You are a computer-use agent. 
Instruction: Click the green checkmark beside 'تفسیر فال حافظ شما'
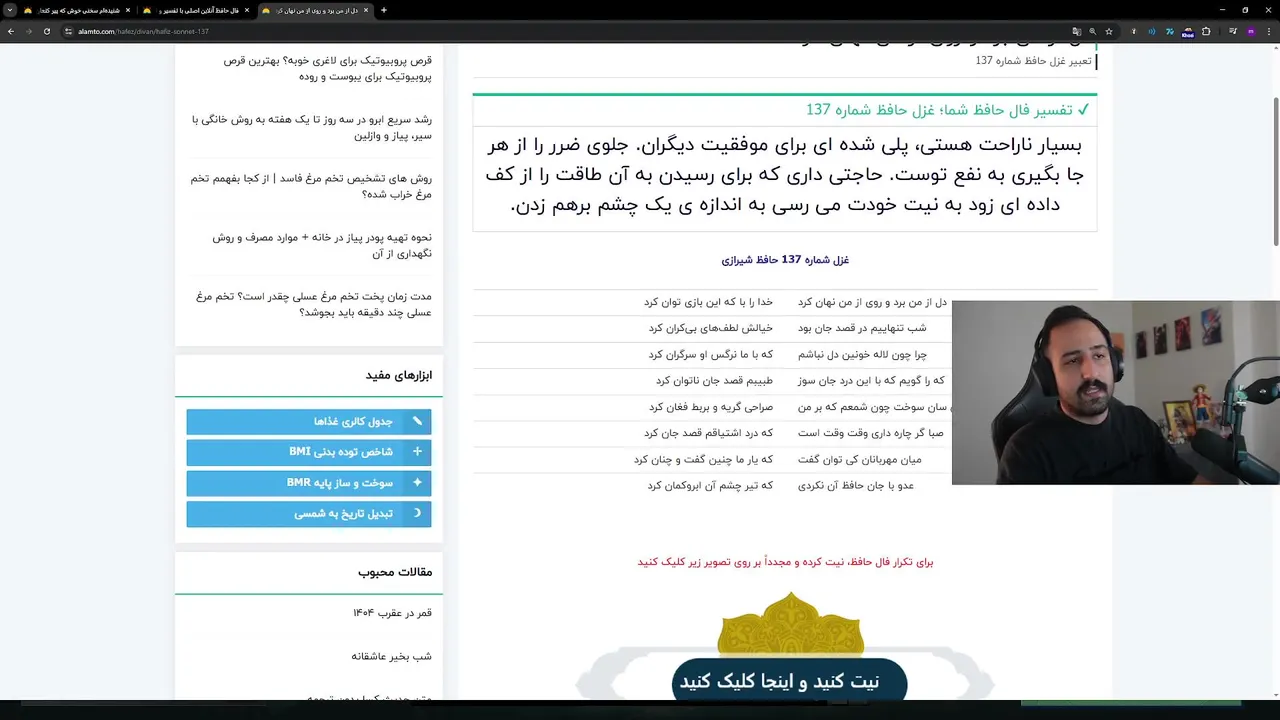point(1083,110)
